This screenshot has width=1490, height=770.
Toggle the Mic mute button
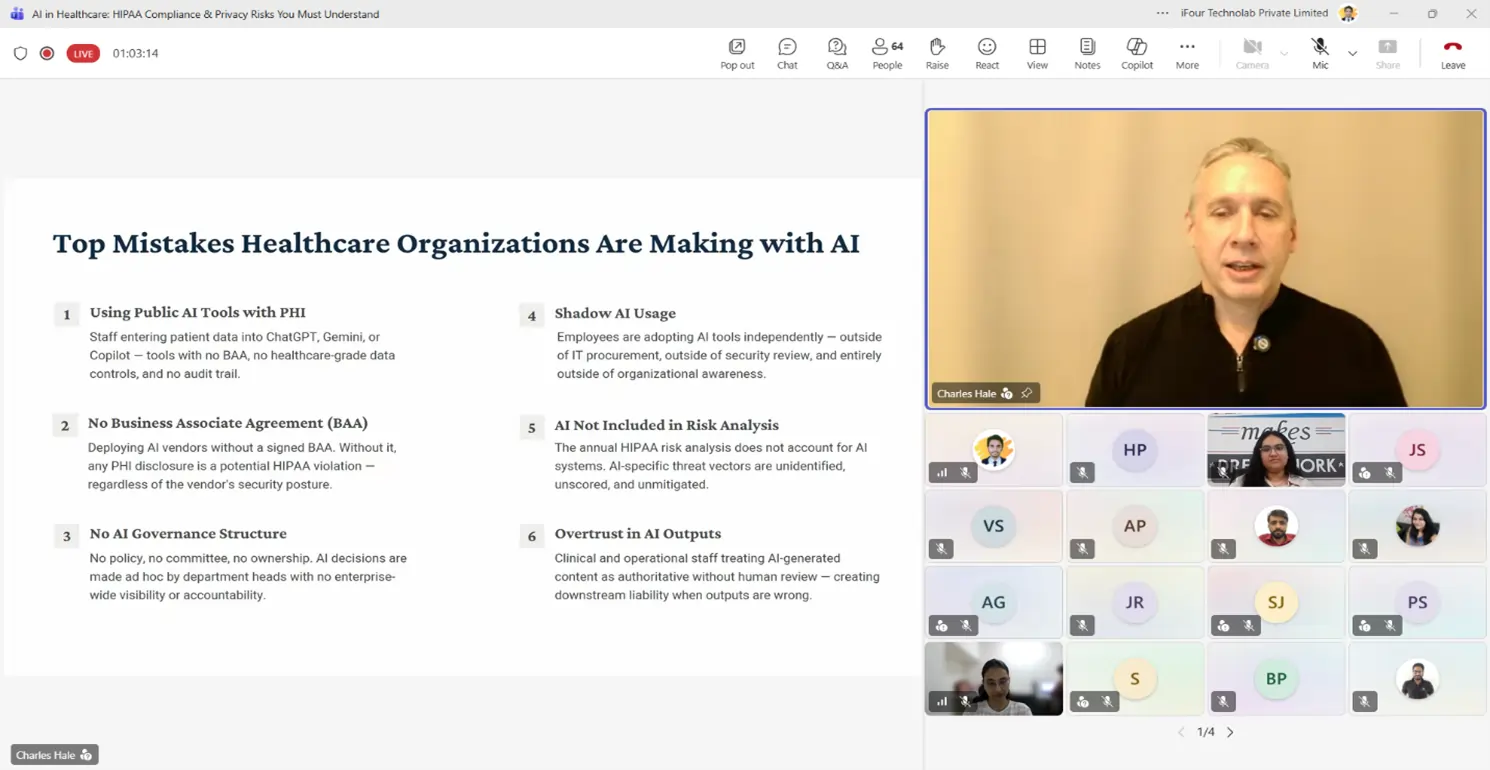(1320, 53)
